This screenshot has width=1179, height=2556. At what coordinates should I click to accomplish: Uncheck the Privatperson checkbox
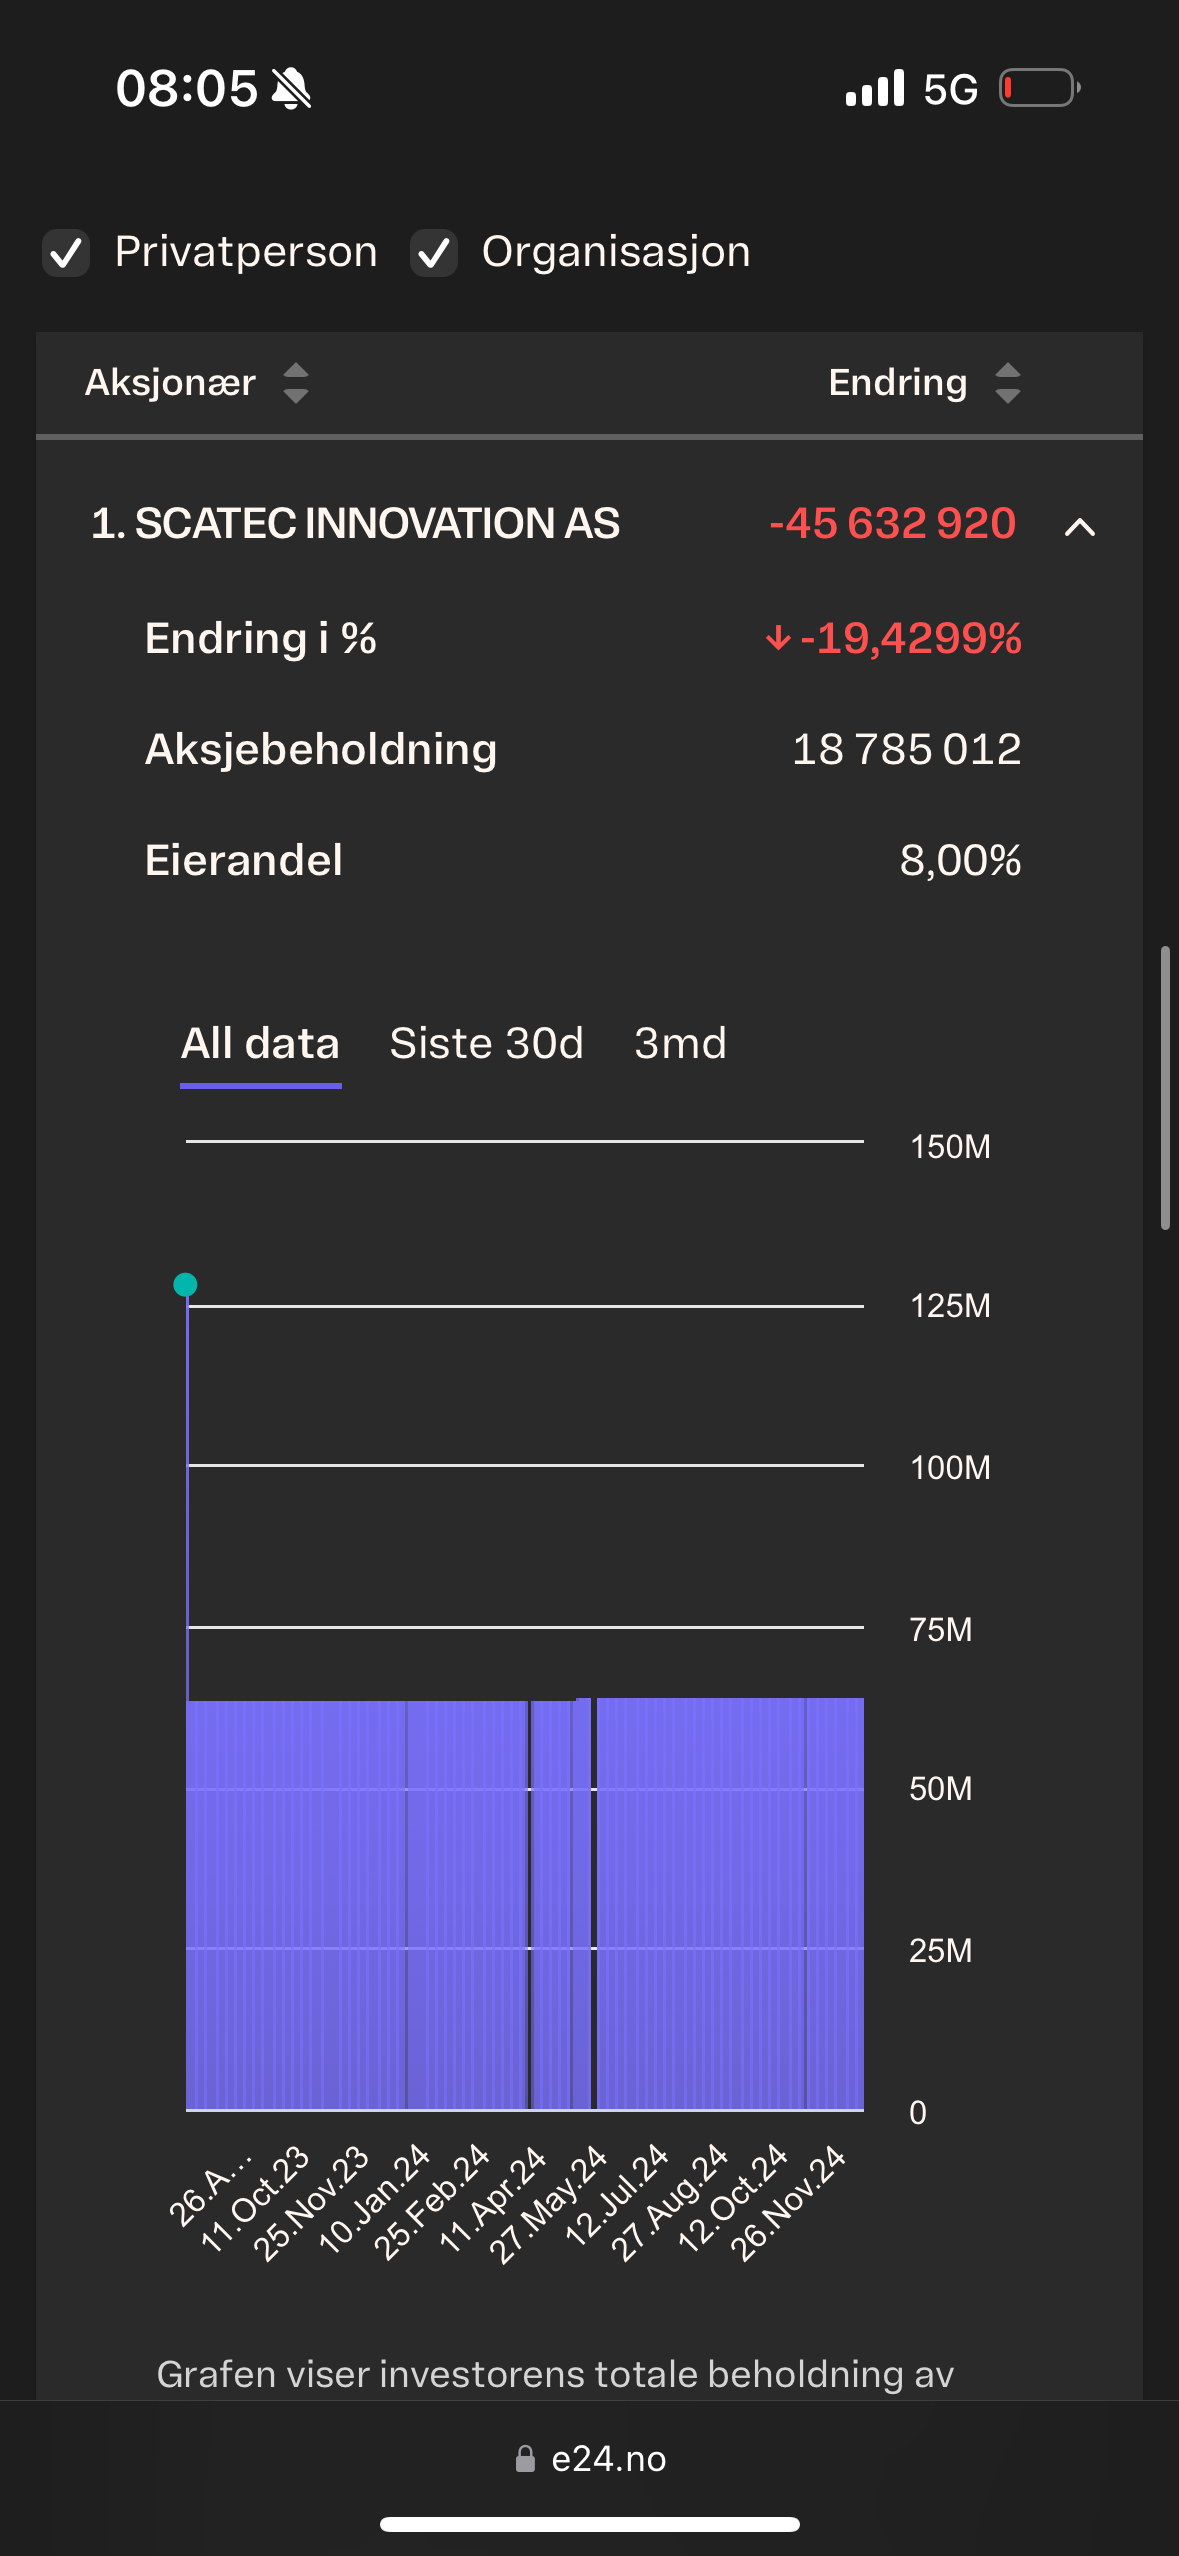[66, 253]
